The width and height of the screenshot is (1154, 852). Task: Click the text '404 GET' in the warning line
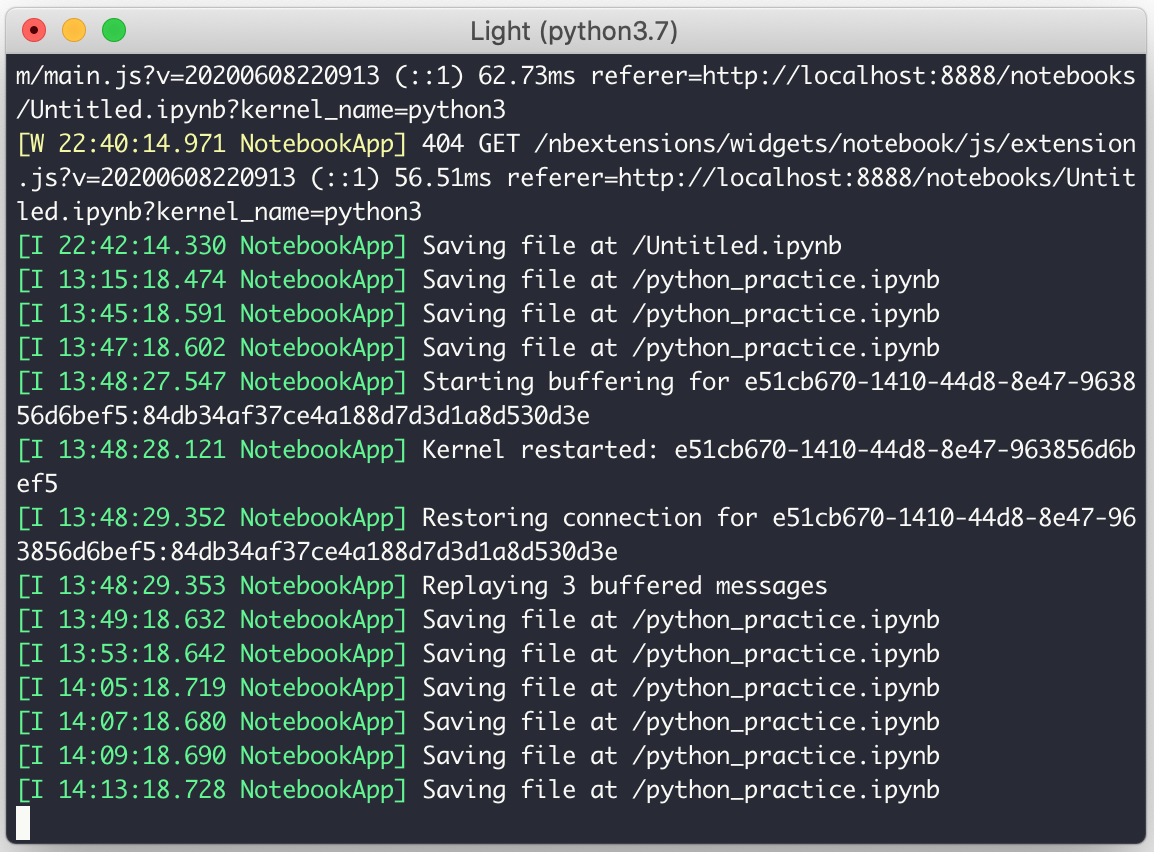(471, 143)
